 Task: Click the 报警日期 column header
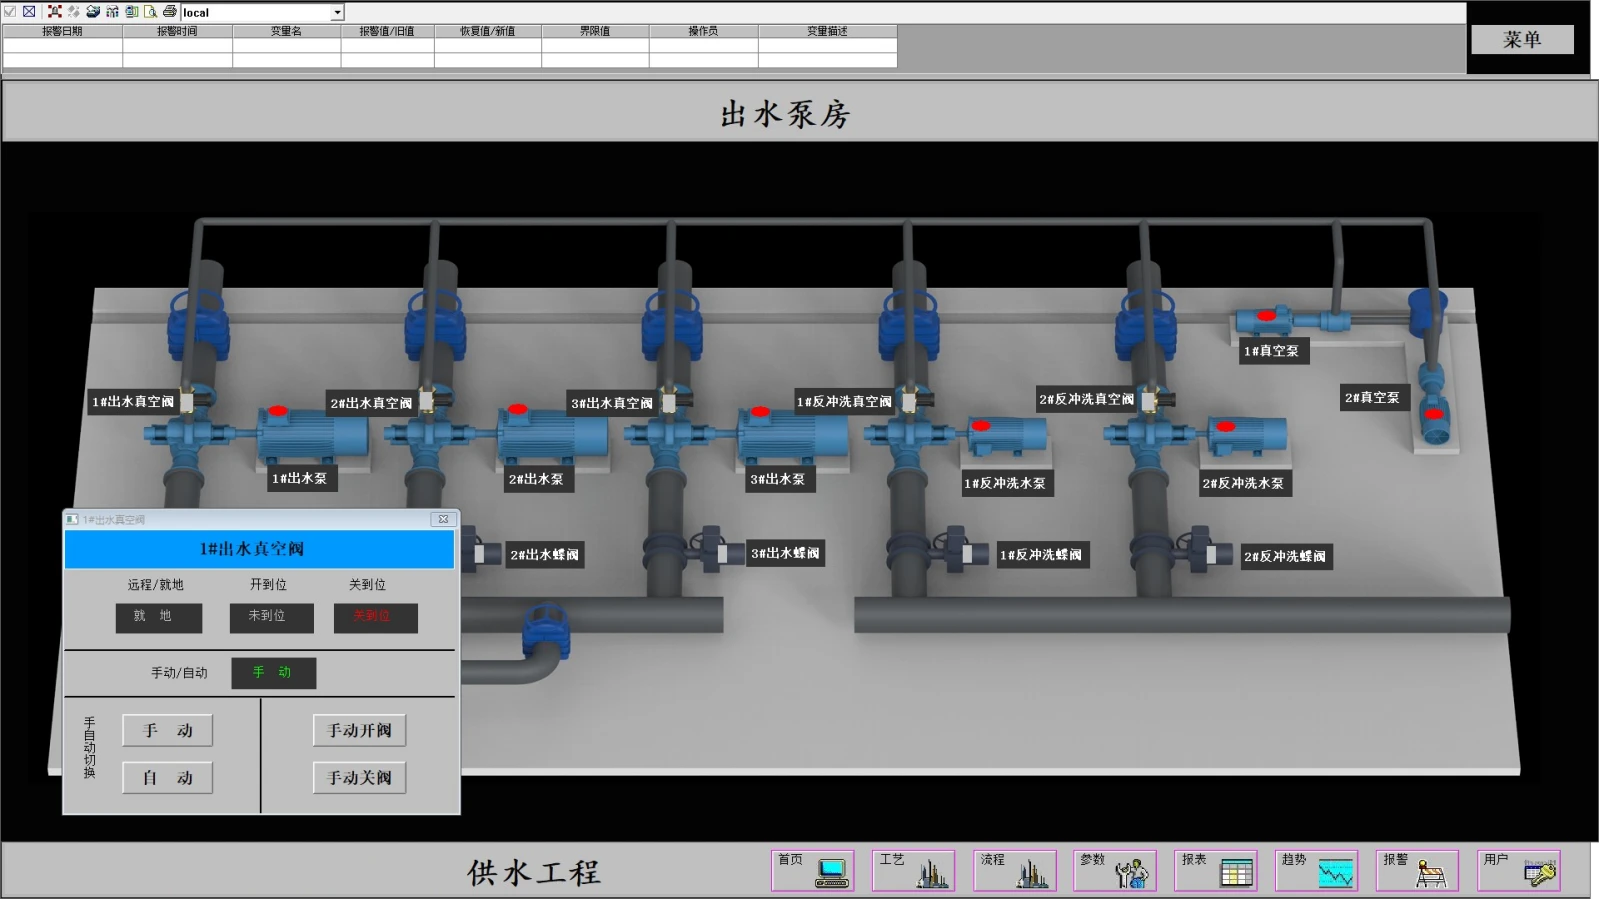(x=62, y=31)
